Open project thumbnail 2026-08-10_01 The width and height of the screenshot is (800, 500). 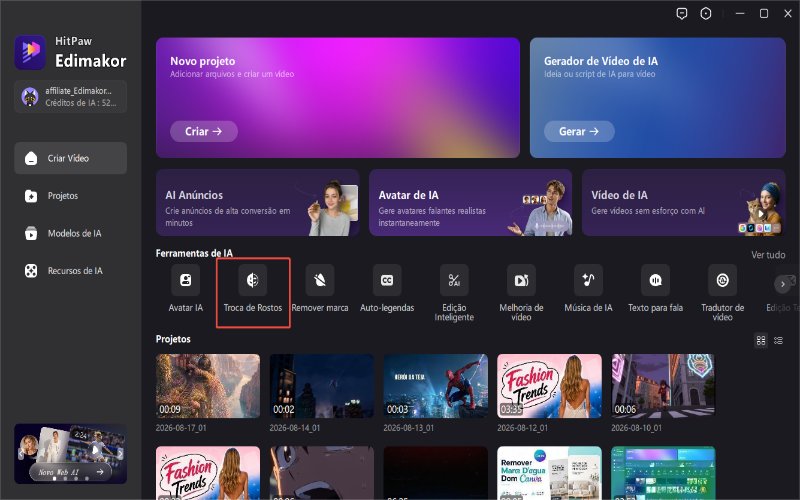coord(663,386)
